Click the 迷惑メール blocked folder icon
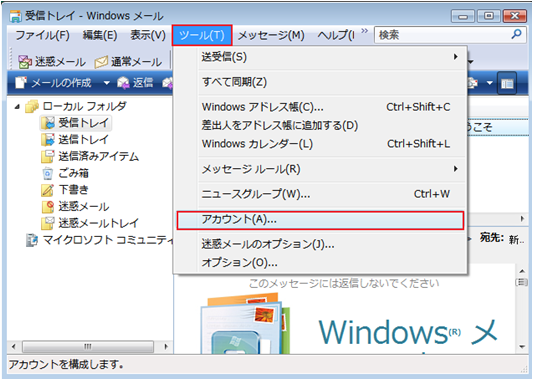The image size is (533, 380). click(x=48, y=207)
